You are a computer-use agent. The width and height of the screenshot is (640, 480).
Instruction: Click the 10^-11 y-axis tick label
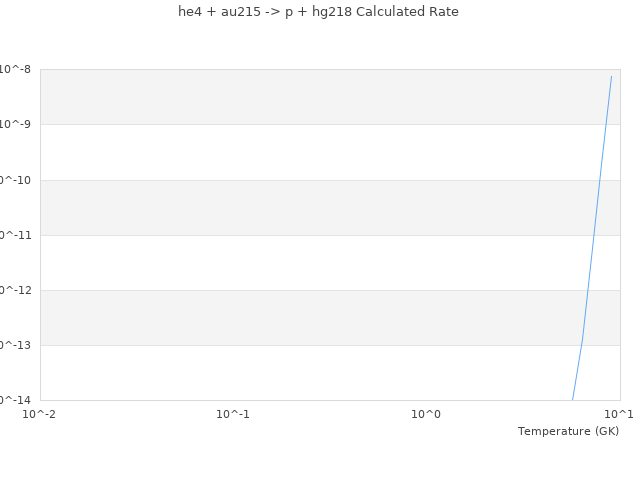14,235
